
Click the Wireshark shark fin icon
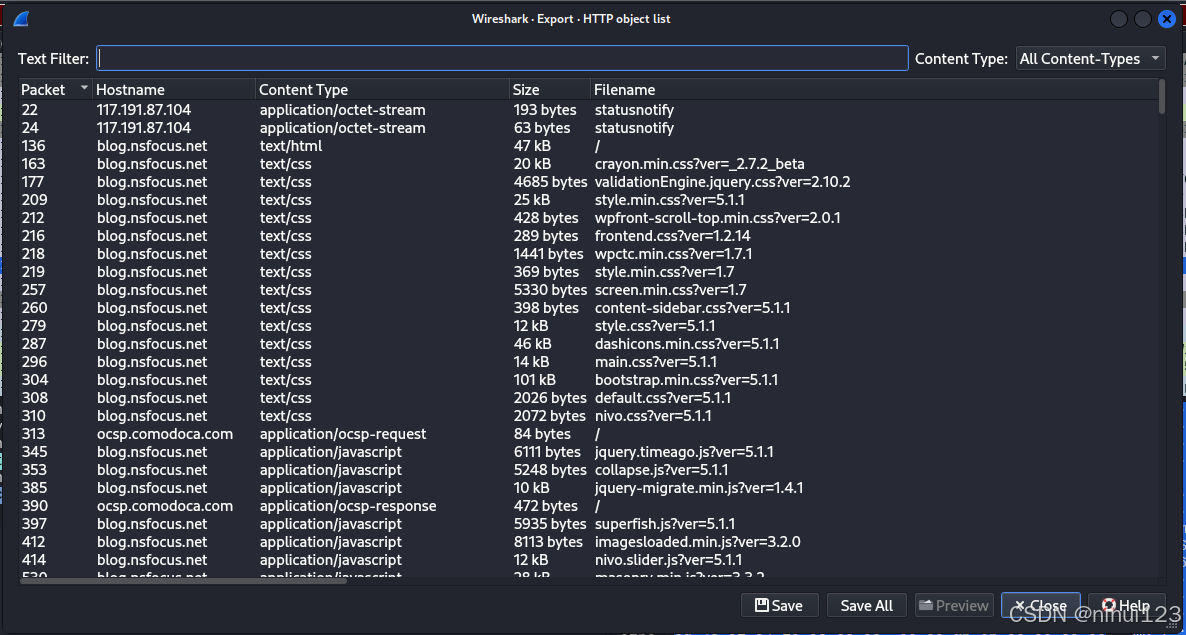point(20,19)
